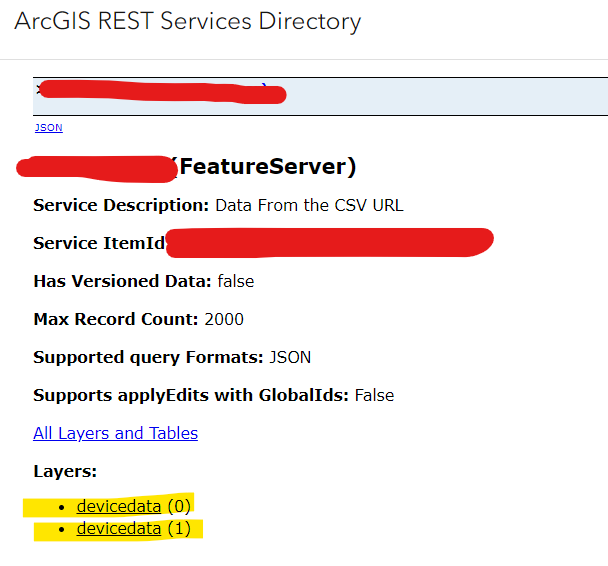
Task: Click the redacted Service ItemId value
Action: [330, 242]
